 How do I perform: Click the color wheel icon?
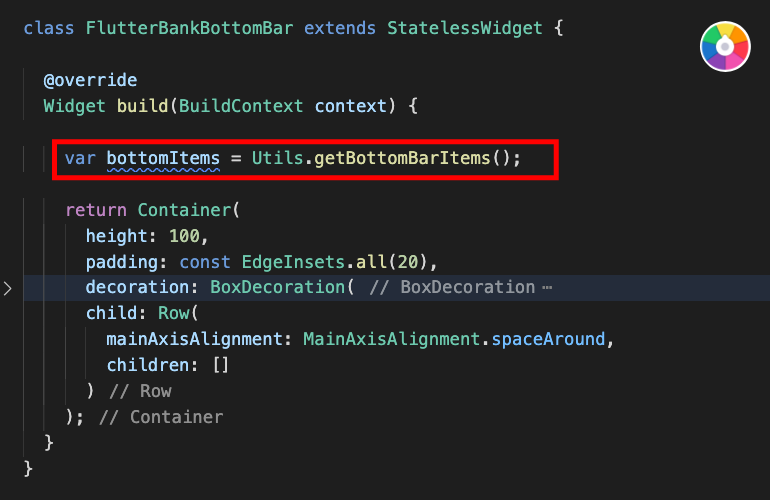725,47
